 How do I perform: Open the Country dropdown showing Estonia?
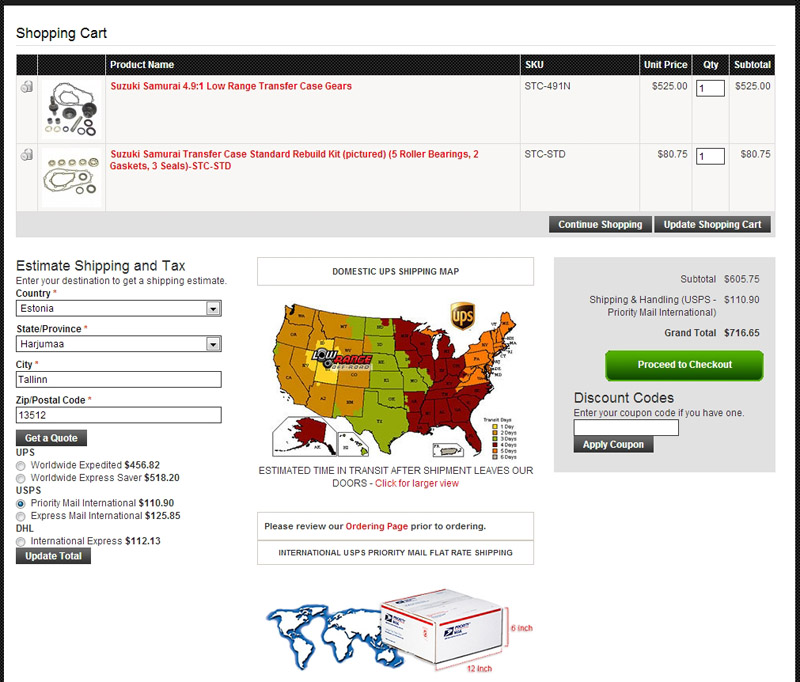(x=118, y=308)
